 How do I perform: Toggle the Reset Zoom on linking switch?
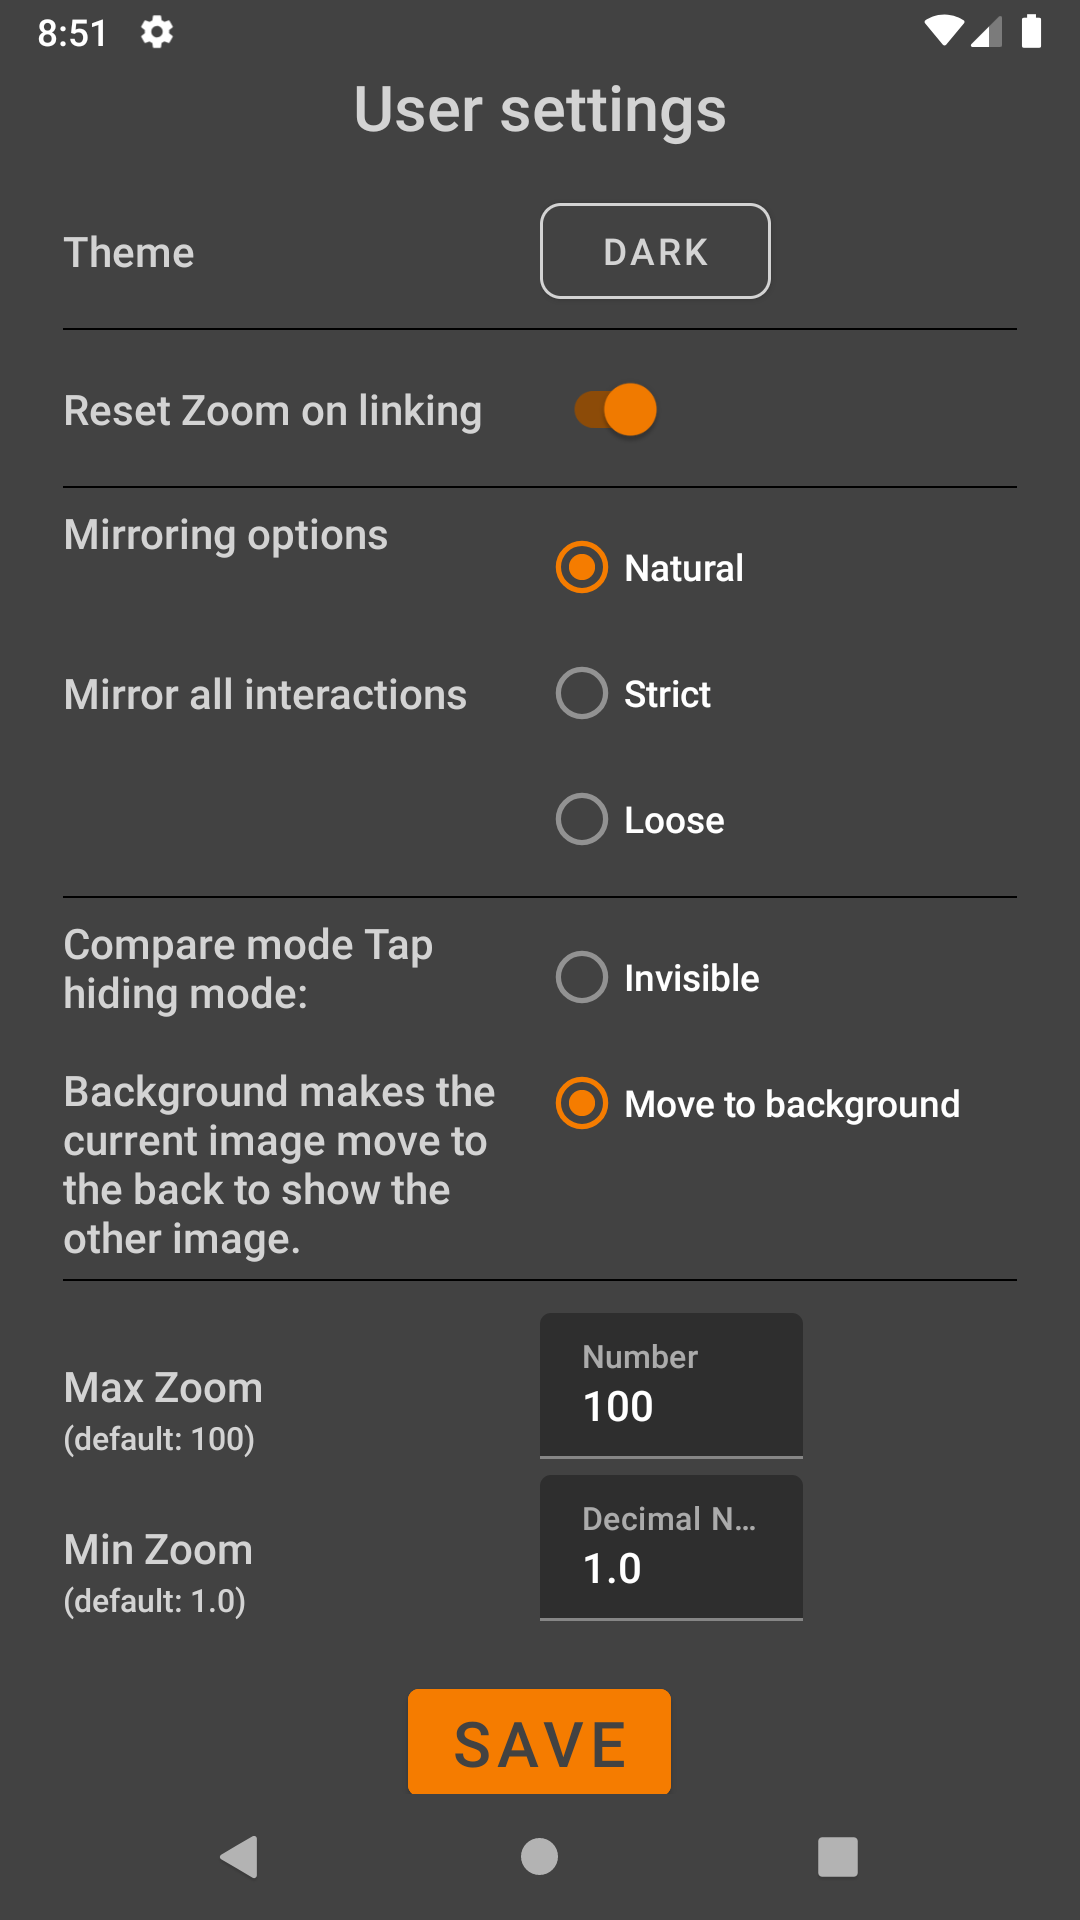616,410
